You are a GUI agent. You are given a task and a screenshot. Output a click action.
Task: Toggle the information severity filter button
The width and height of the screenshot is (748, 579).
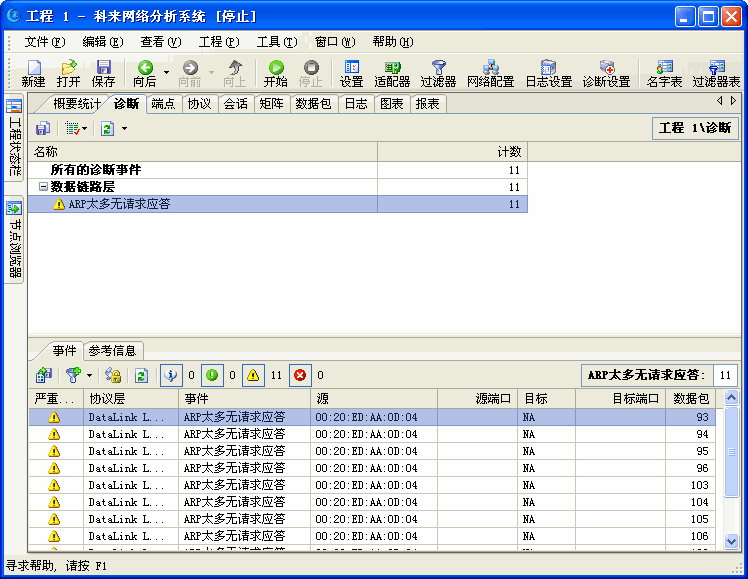(171, 375)
